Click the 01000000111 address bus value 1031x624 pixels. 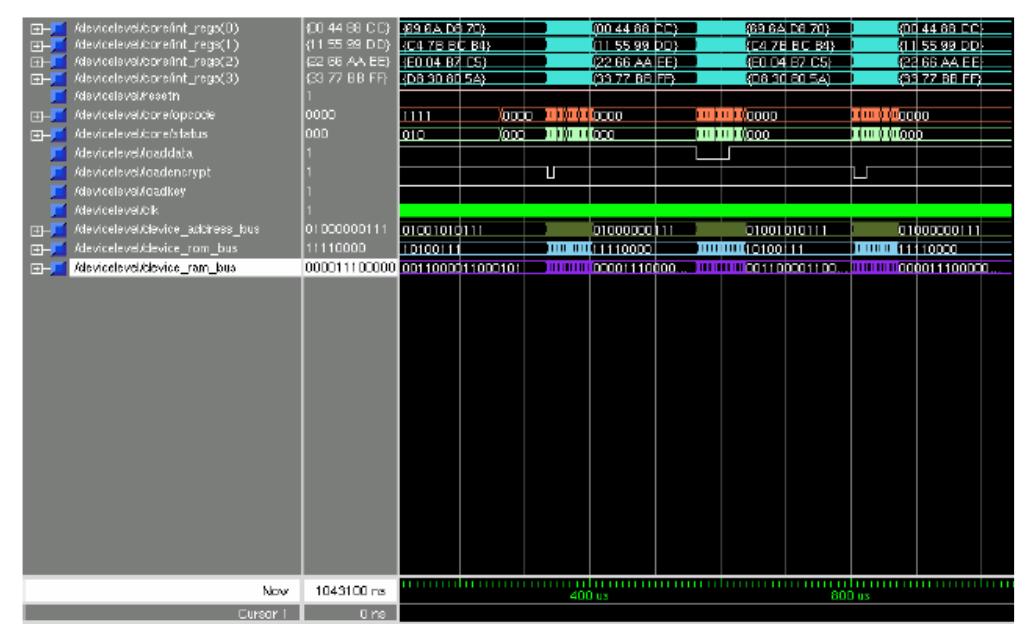tap(347, 229)
